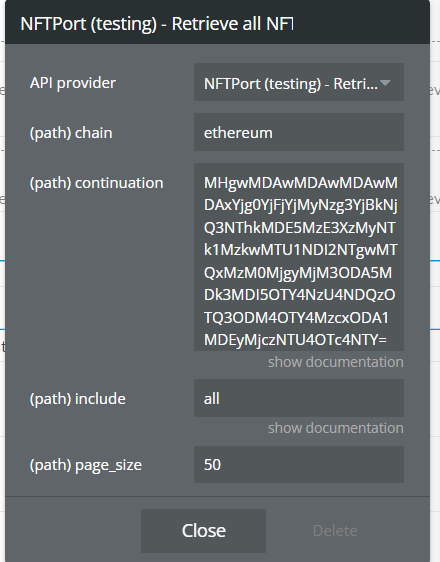Click the (path) page_size field containing 50

(x=299, y=465)
